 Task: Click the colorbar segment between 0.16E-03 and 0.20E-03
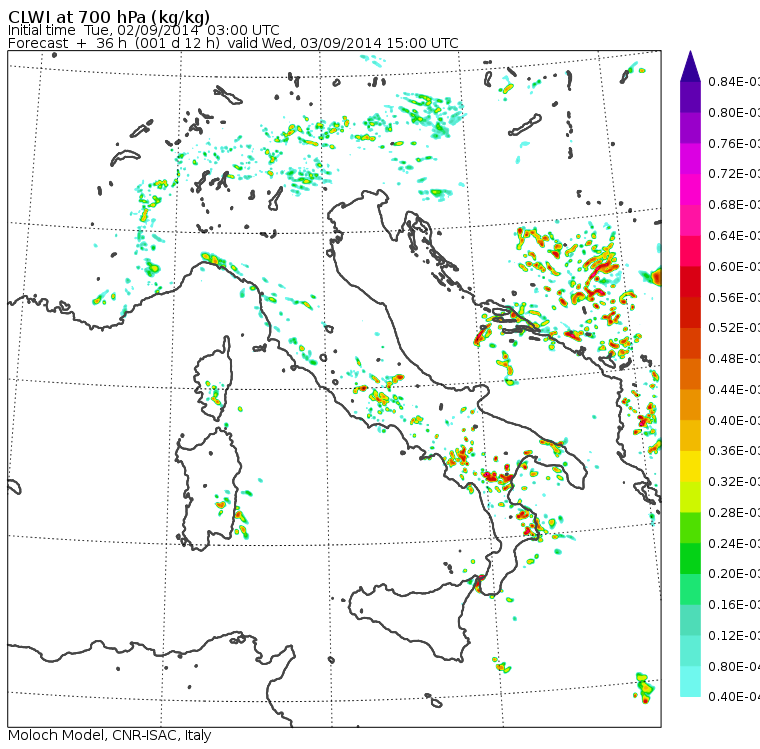click(690, 590)
